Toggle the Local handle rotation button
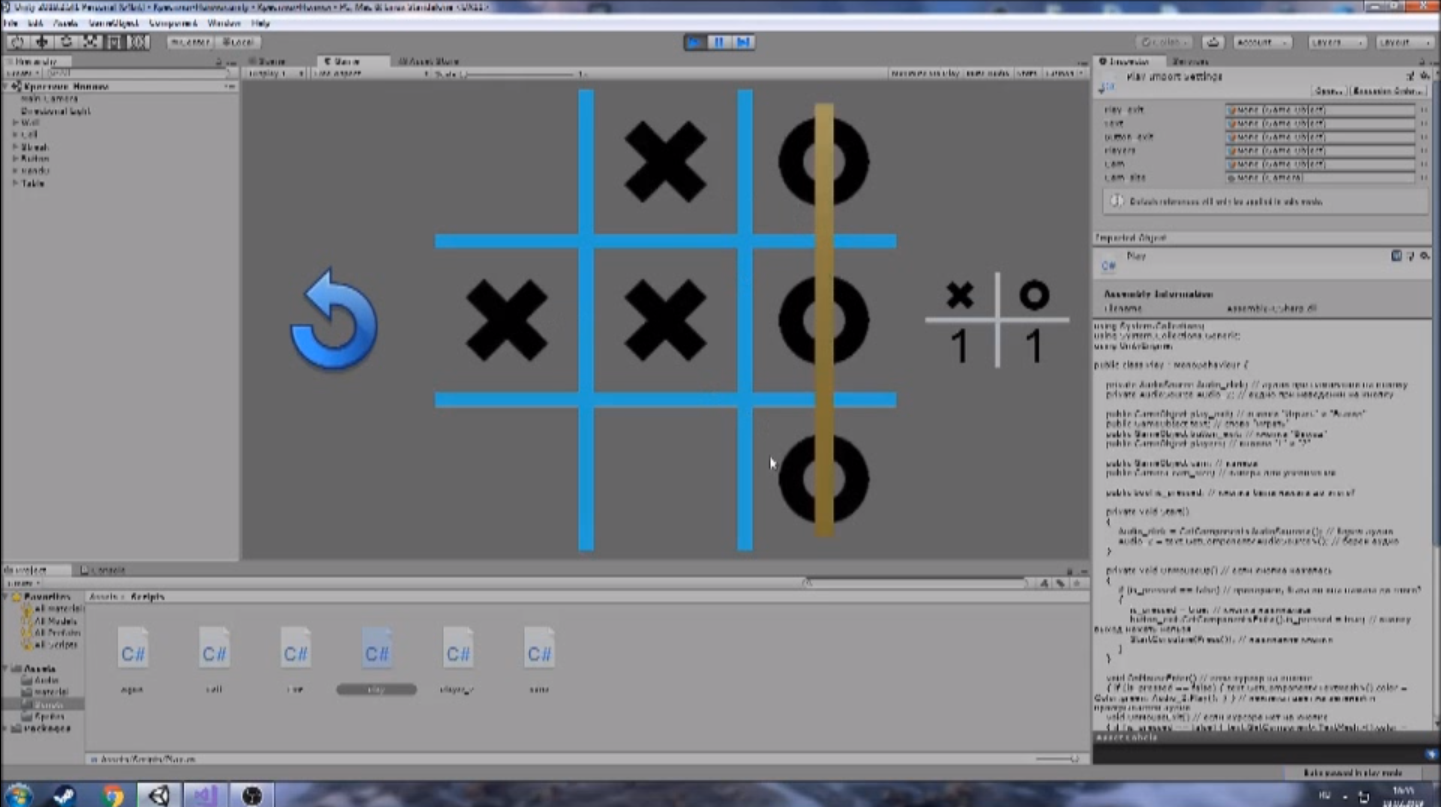This screenshot has height=807, width=1441. click(238, 42)
